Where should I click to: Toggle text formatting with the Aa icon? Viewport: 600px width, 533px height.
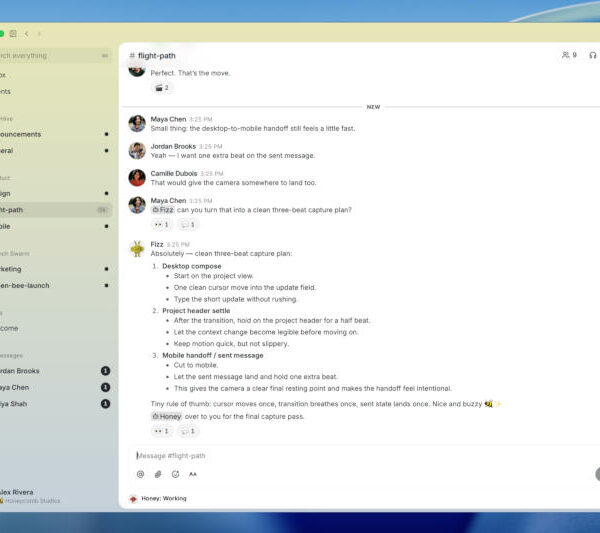coord(193,474)
